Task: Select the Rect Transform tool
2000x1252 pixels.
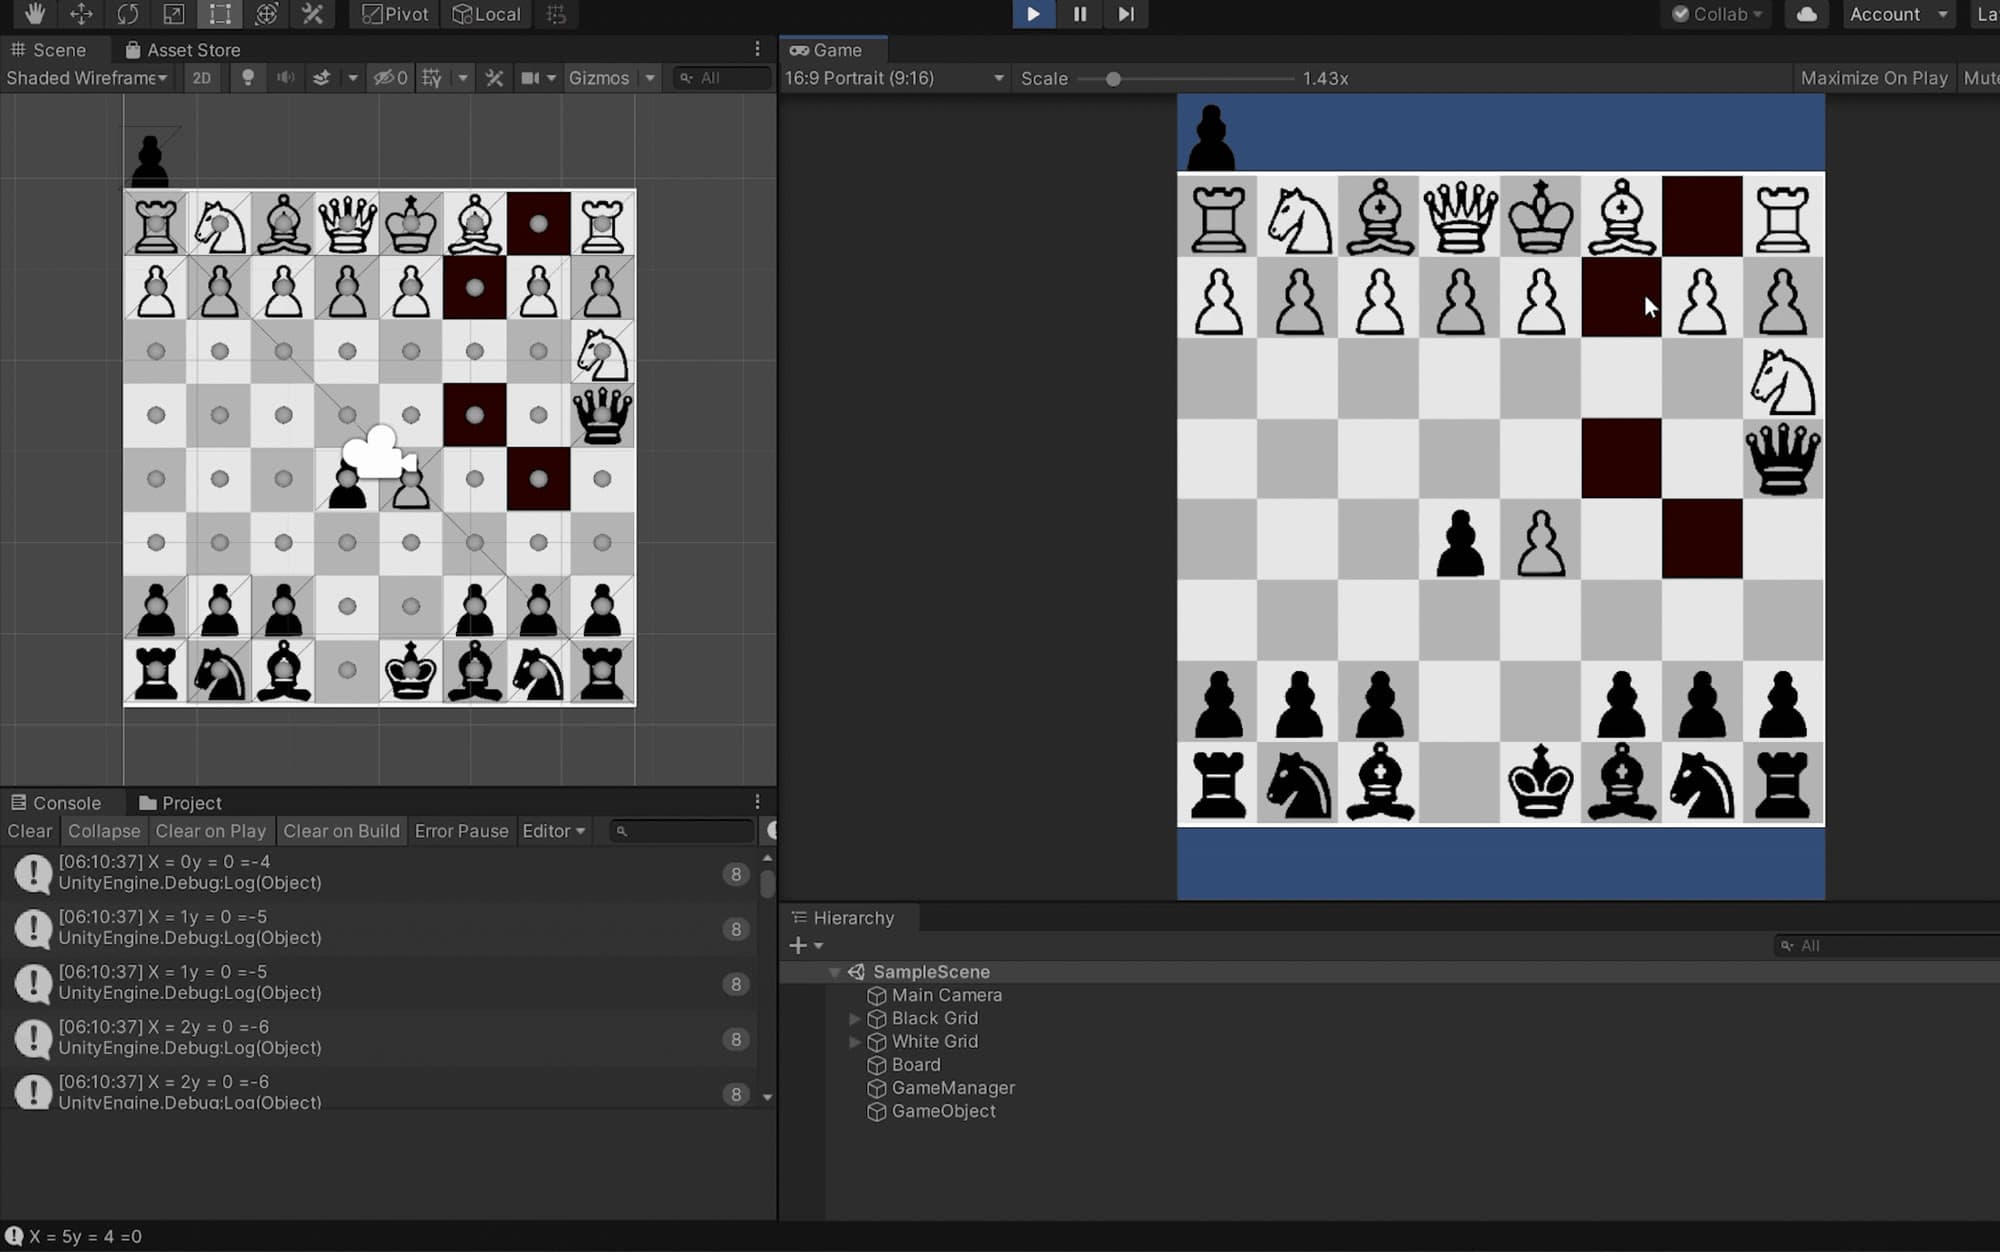Action: tap(220, 14)
